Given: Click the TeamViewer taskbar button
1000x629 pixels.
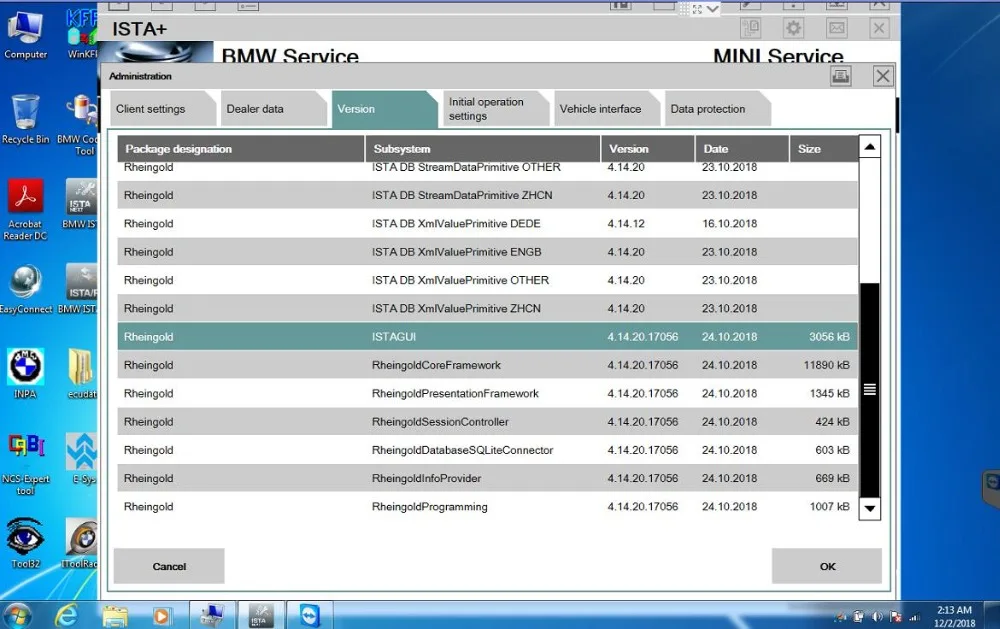Looking at the screenshot, I should point(310,616).
